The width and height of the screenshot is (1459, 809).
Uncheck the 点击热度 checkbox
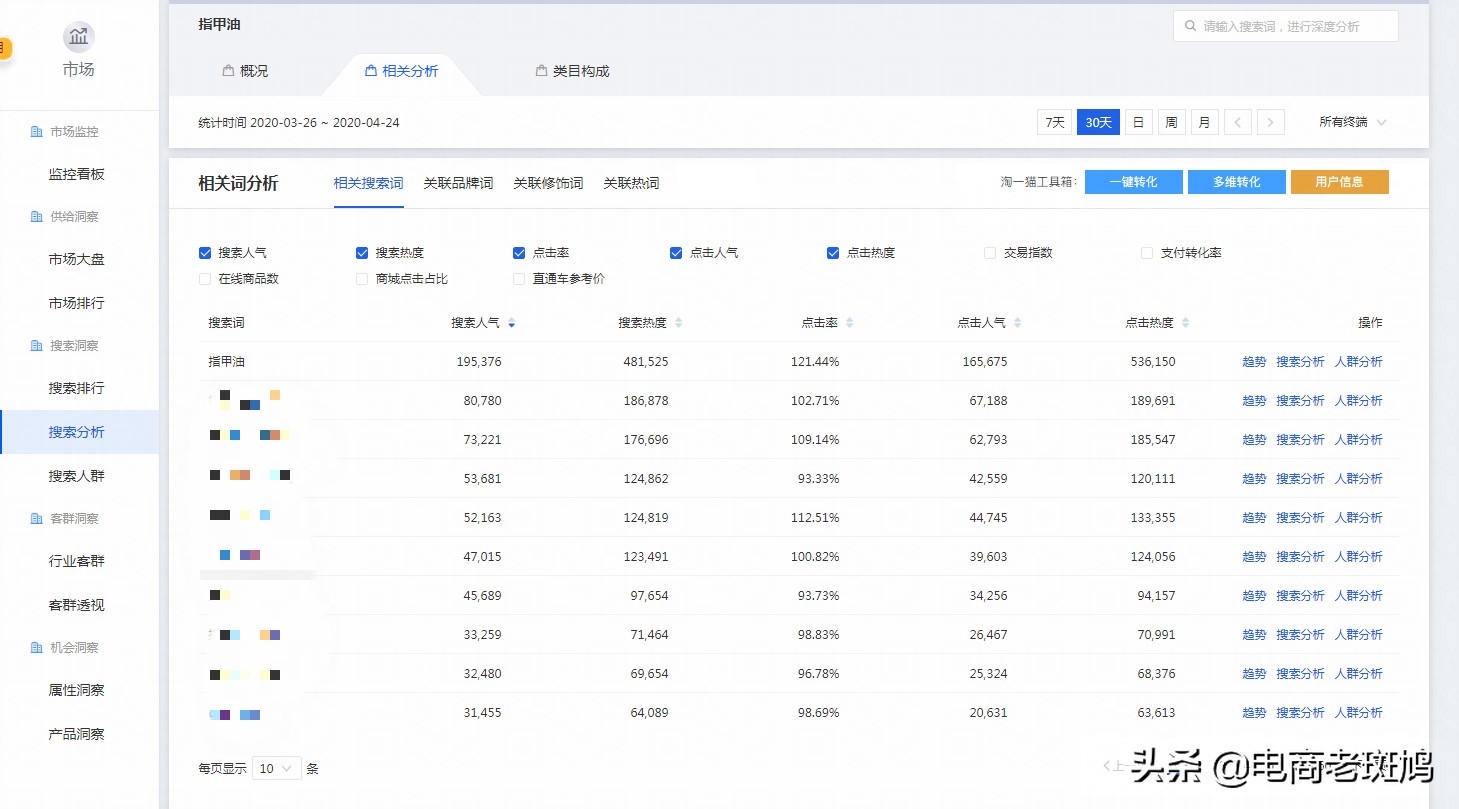[x=833, y=252]
